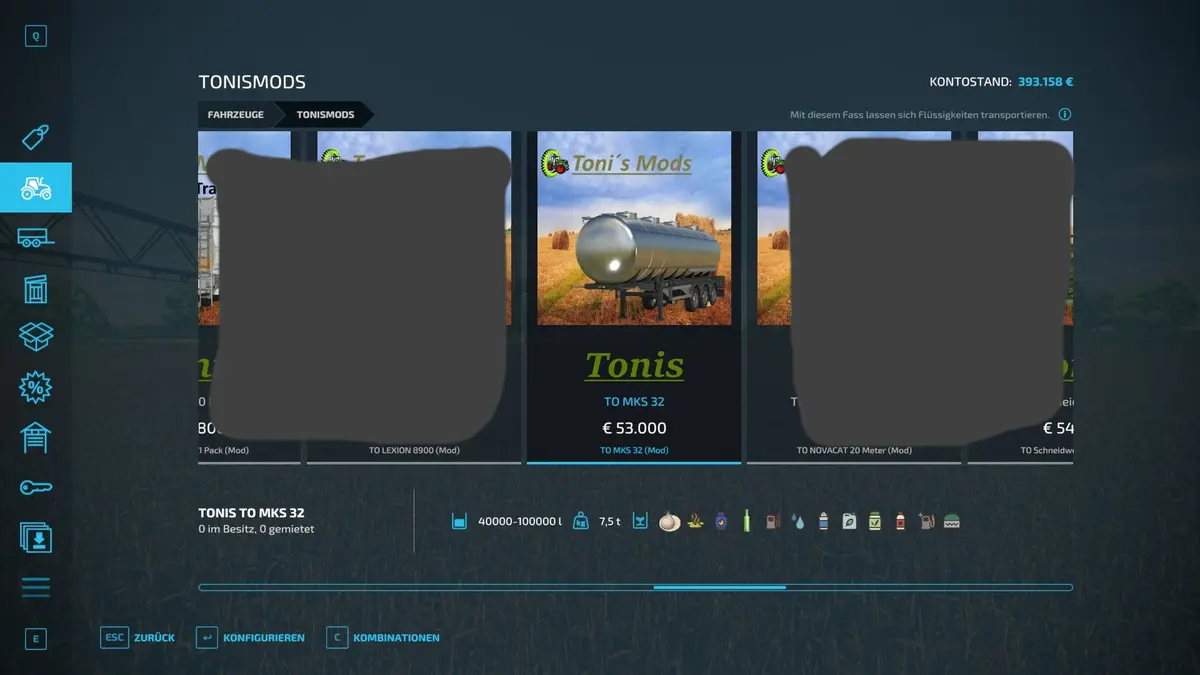Click the info icon beside the description
Viewport: 1200px width, 675px height.
tap(1065, 115)
